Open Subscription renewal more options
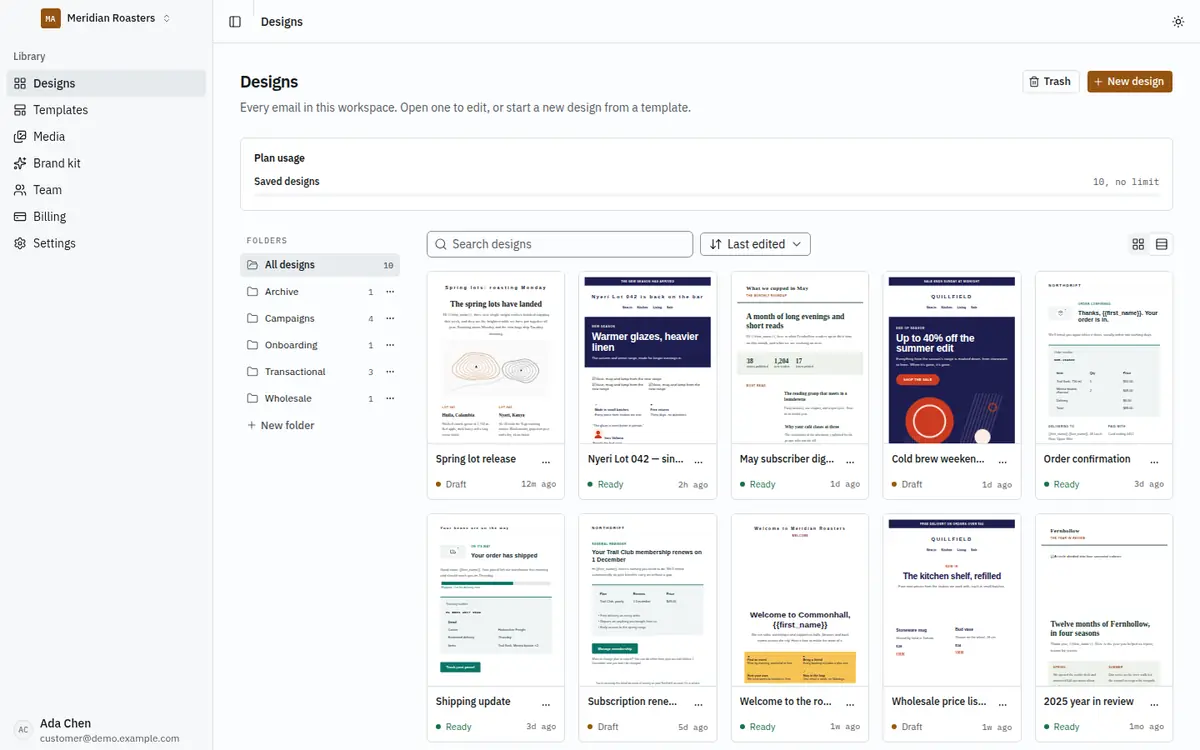The width and height of the screenshot is (1200, 750). (698, 703)
